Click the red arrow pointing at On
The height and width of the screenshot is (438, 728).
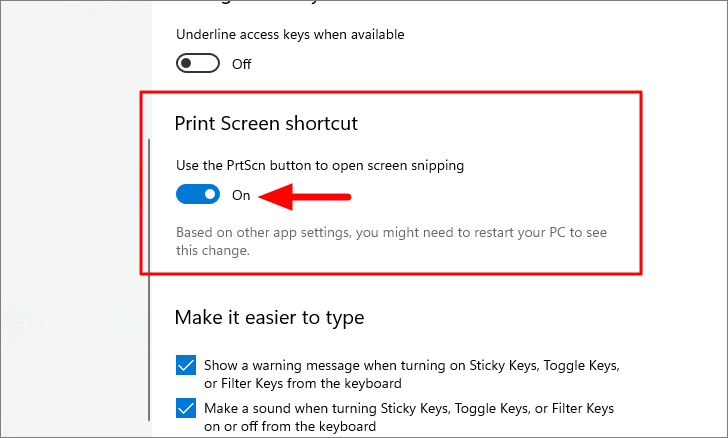[305, 197]
